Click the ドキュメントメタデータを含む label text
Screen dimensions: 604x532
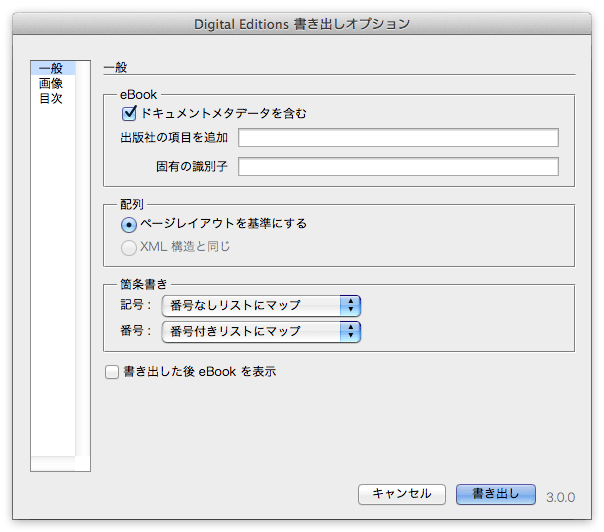pos(223,113)
